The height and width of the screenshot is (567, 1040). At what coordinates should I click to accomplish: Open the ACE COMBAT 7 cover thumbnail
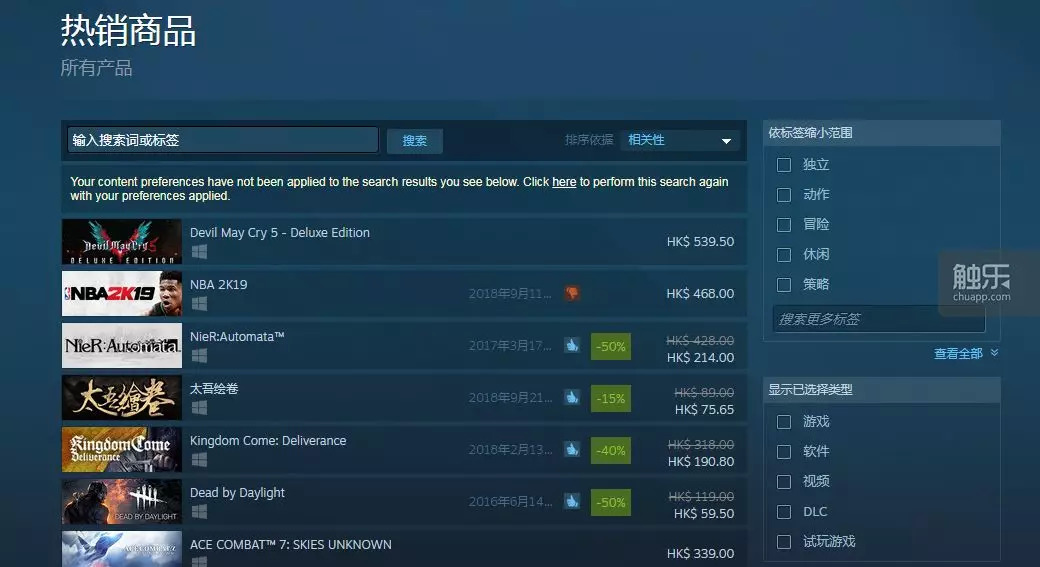tap(121, 549)
